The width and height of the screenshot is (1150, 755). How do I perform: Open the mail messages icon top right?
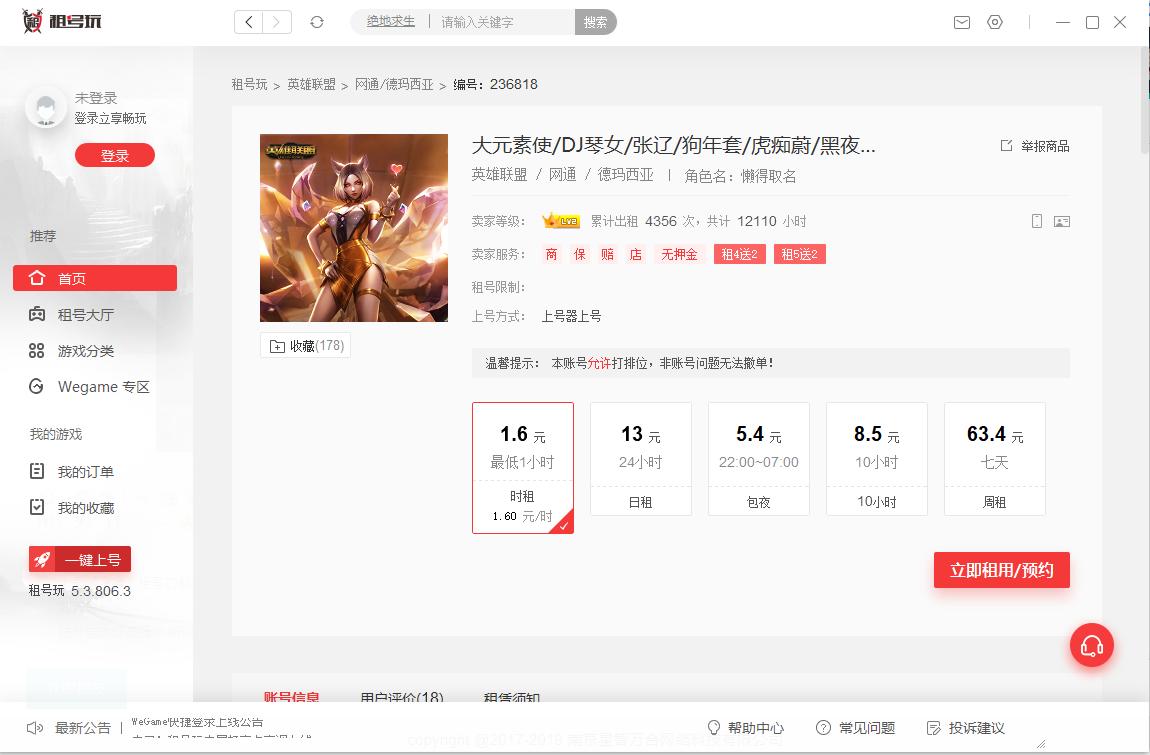[x=961, y=22]
